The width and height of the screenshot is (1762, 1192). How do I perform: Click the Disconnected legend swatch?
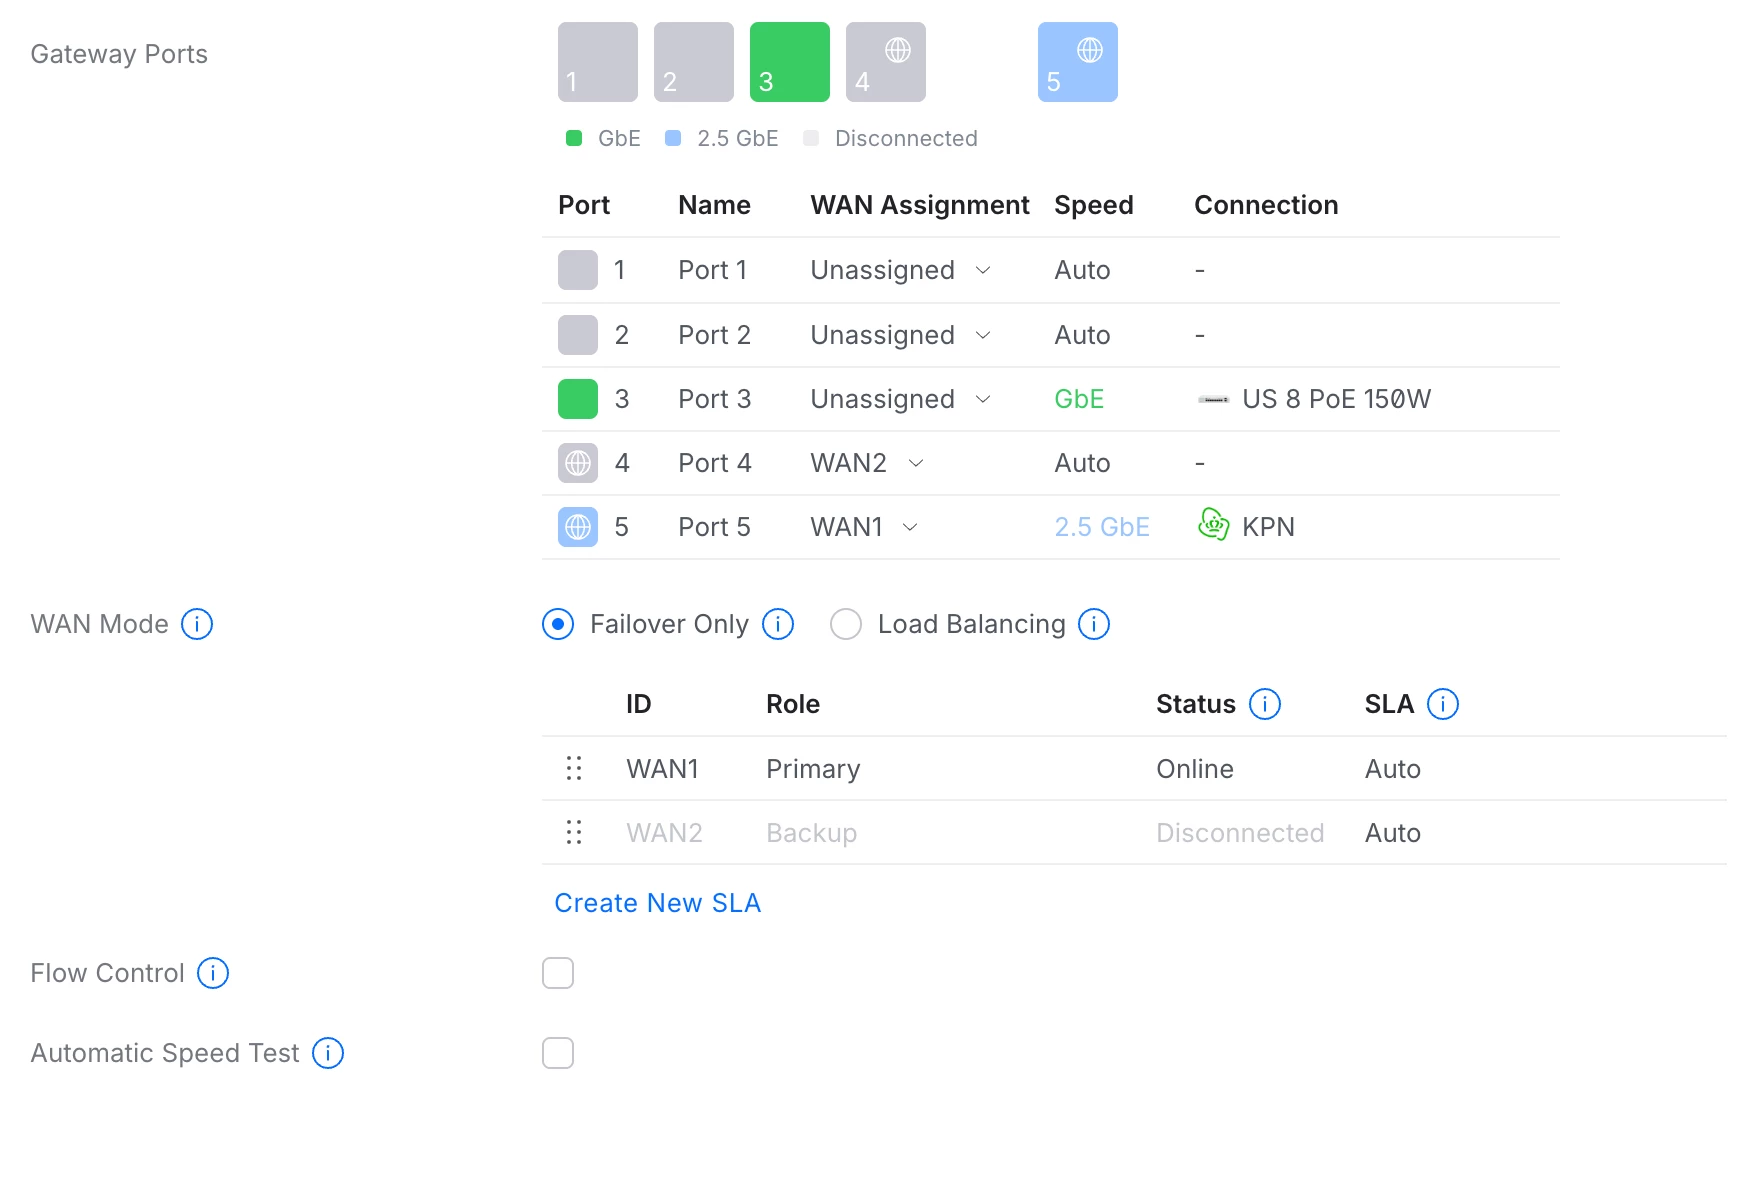[811, 138]
